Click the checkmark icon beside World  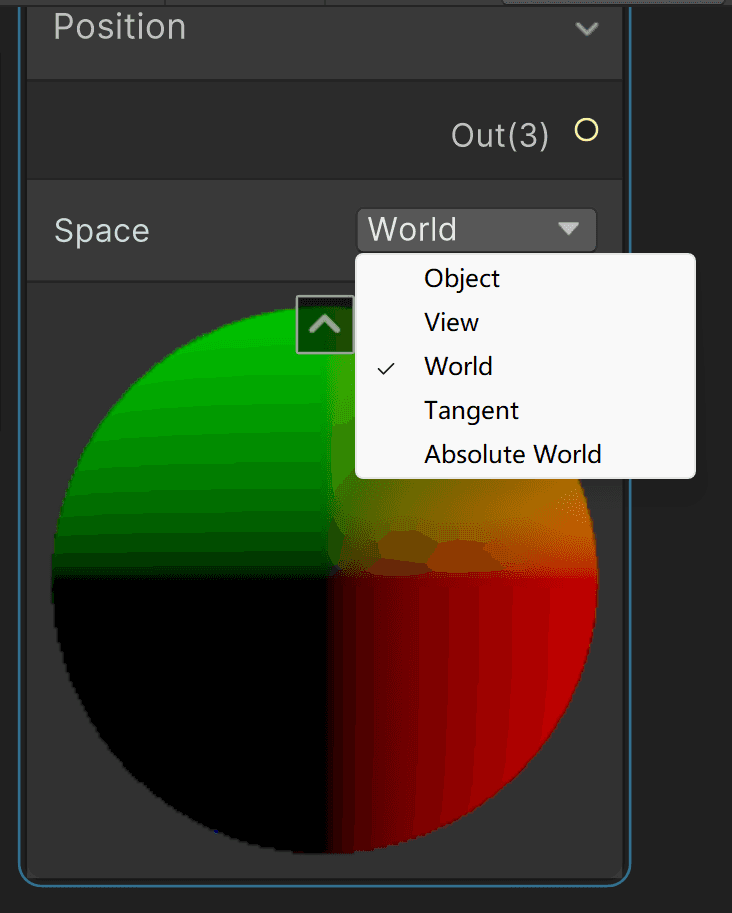[386, 368]
